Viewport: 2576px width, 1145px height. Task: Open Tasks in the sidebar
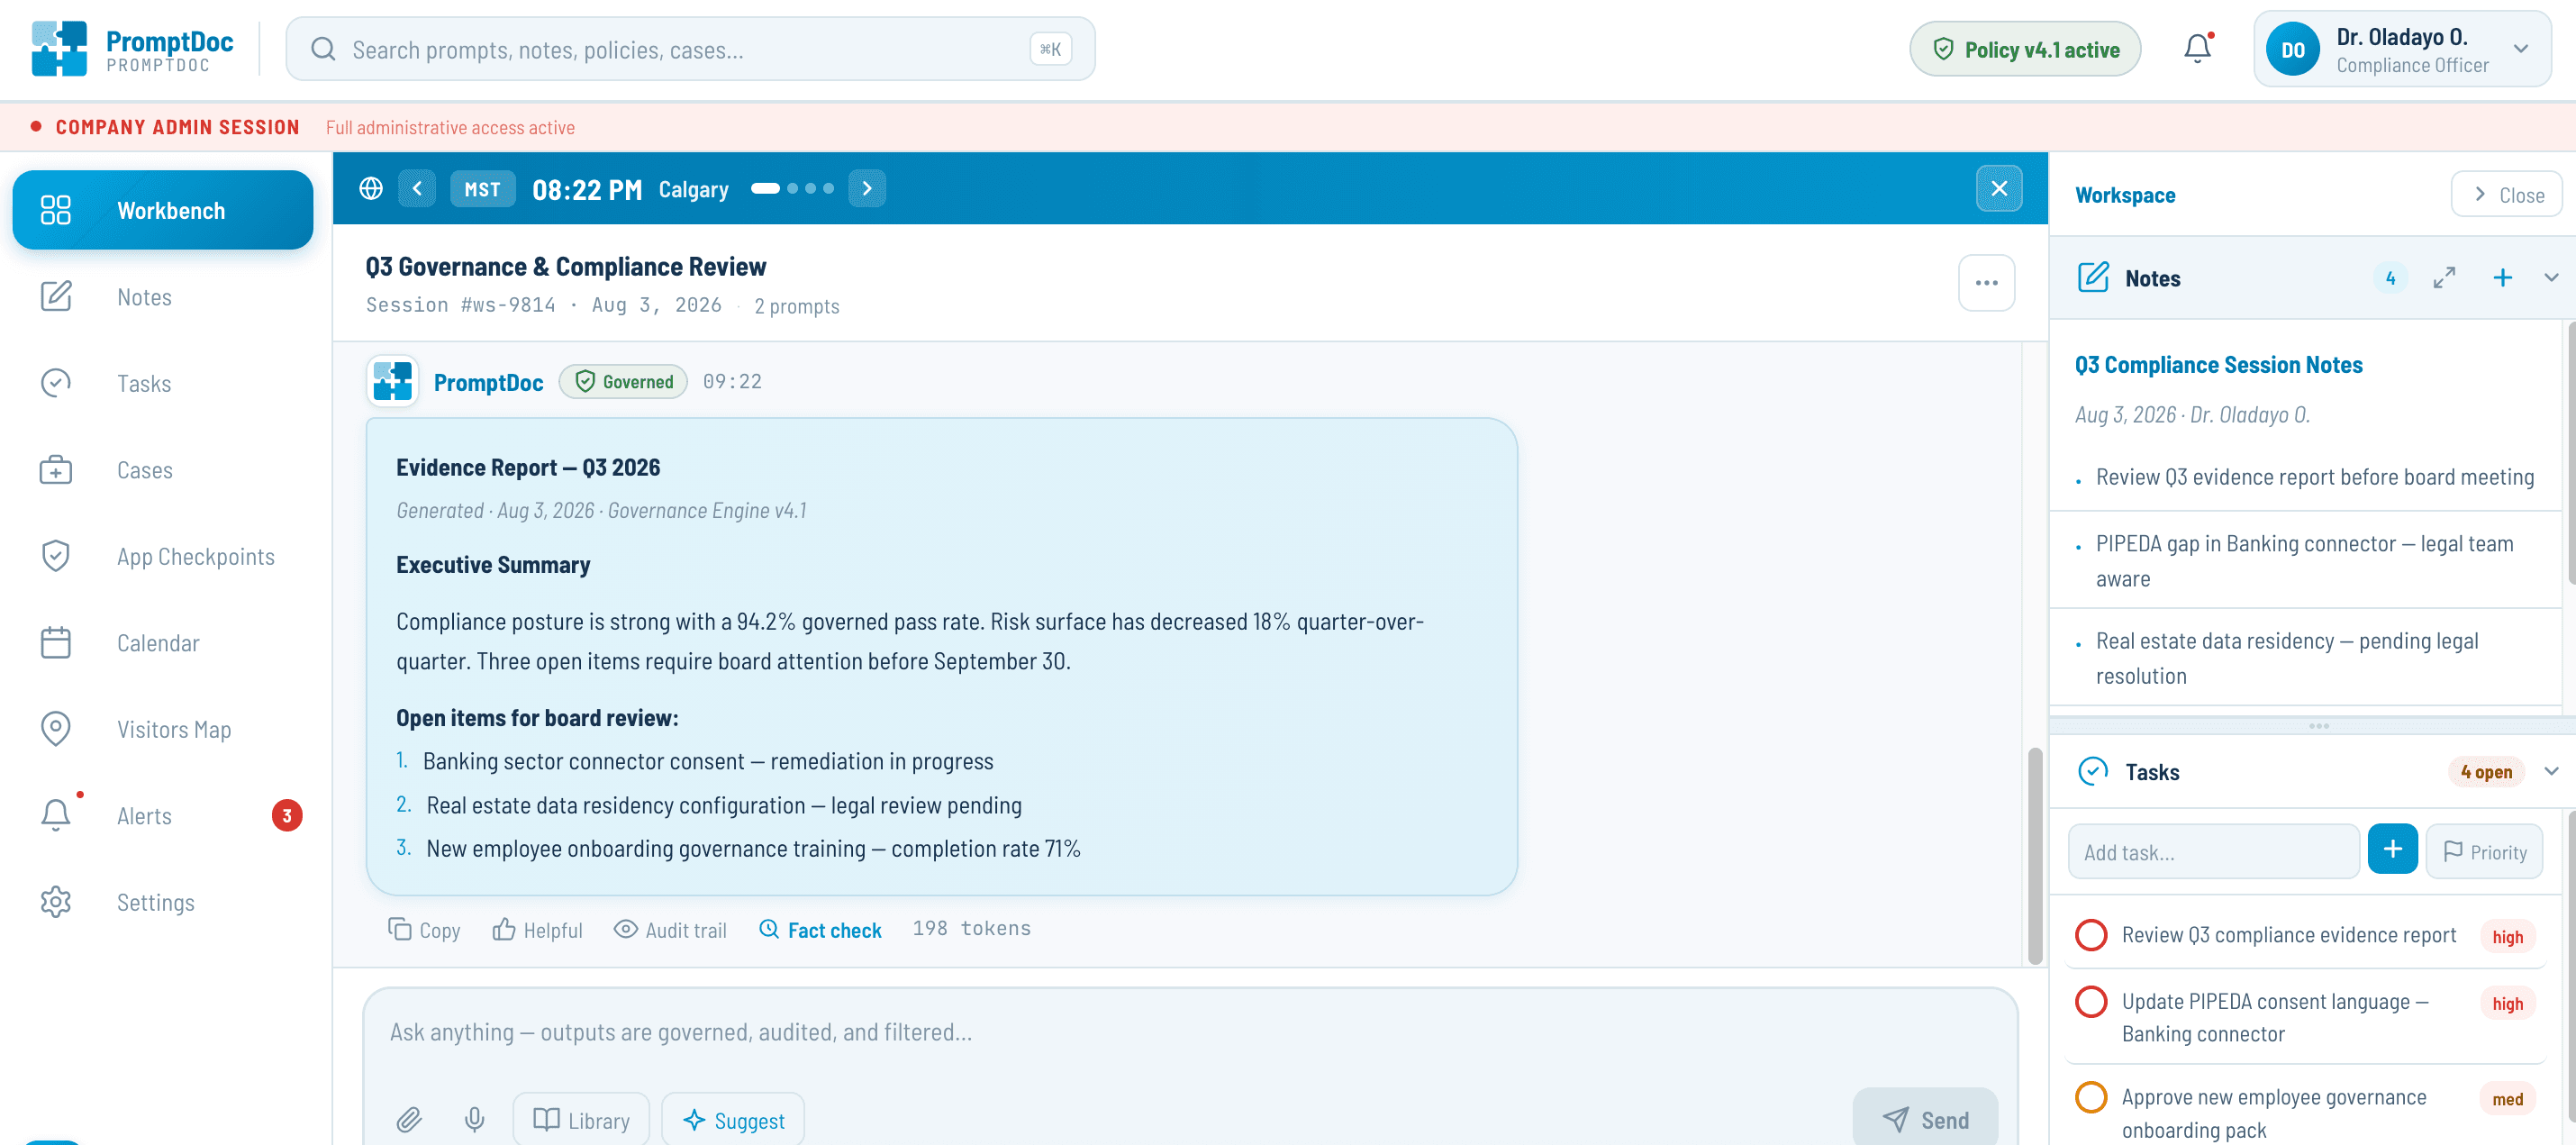[163, 383]
